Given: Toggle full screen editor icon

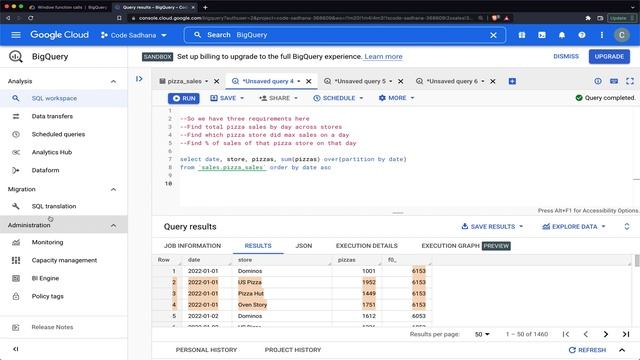Looking at the screenshot, I should pyautogui.click(x=630, y=81).
